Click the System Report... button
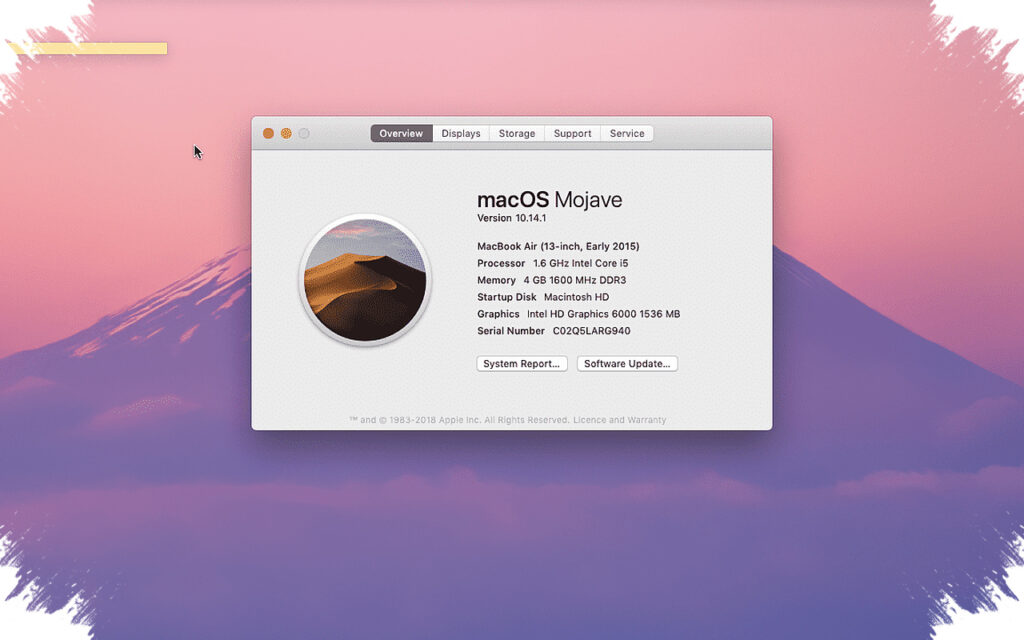1024x640 pixels. (522, 364)
